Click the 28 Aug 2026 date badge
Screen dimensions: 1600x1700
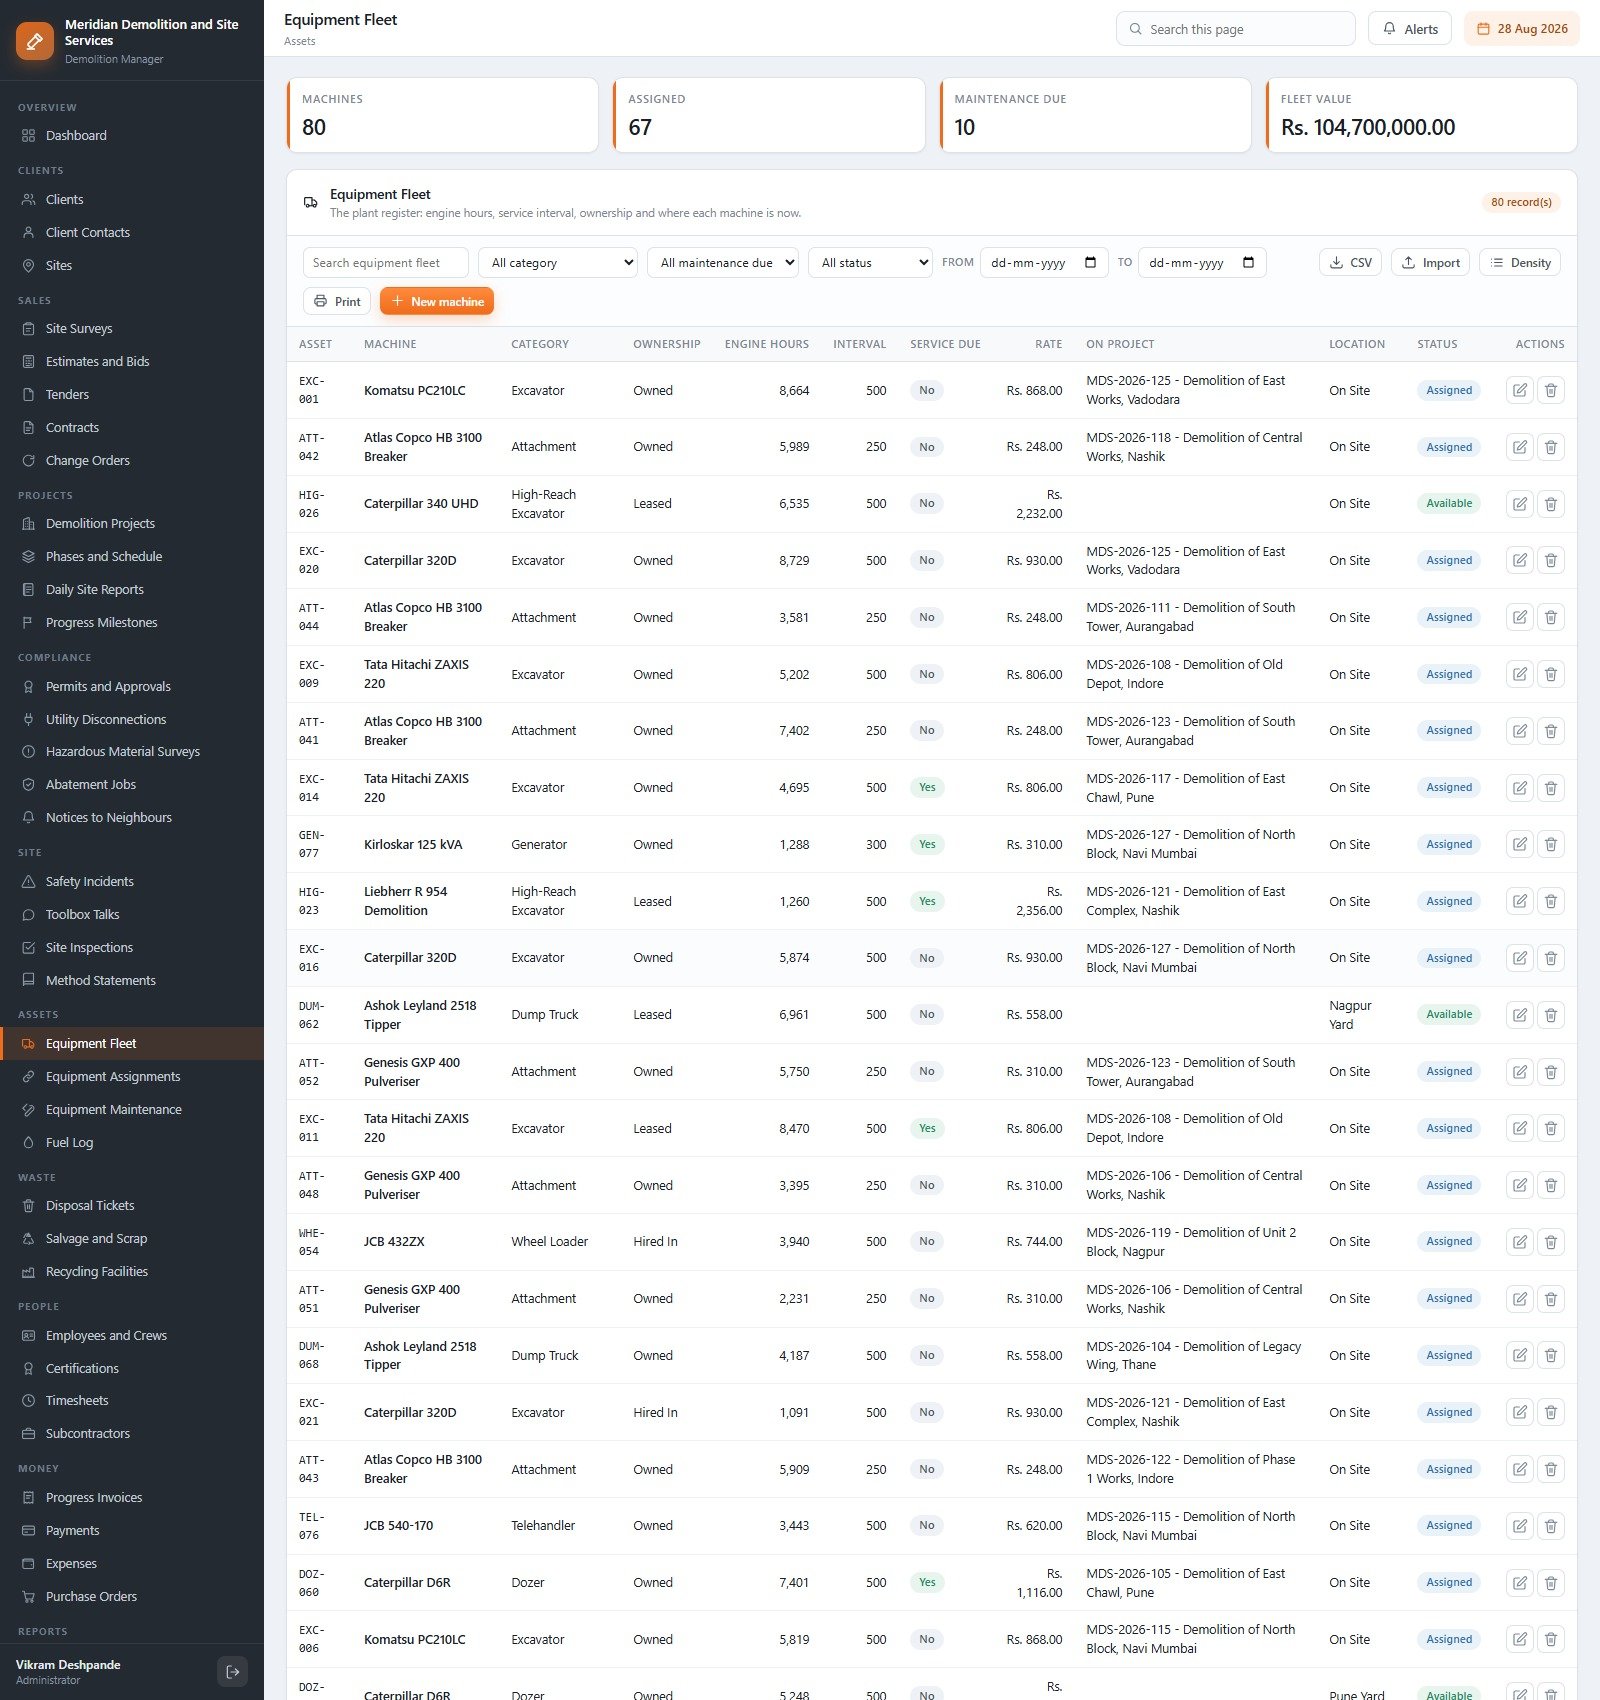[1521, 29]
